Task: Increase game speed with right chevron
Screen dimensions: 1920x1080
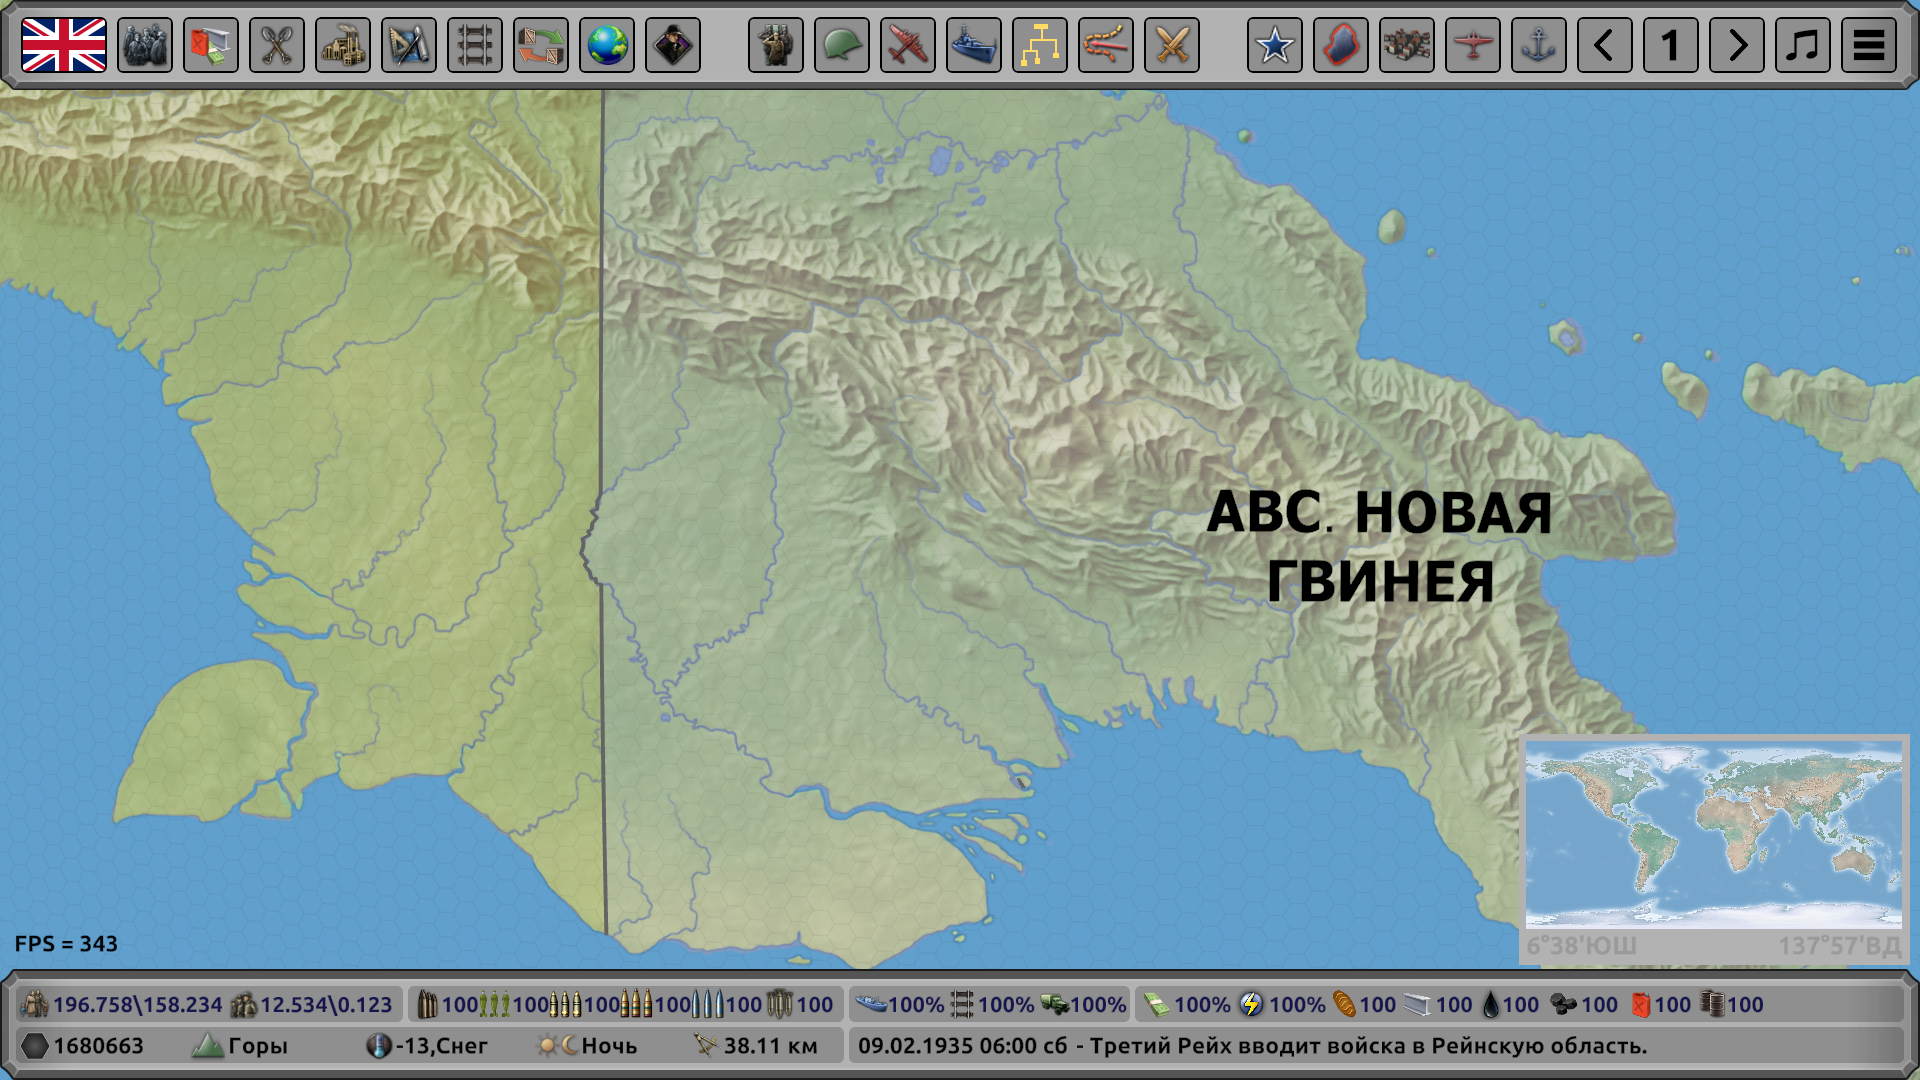Action: (x=1737, y=45)
